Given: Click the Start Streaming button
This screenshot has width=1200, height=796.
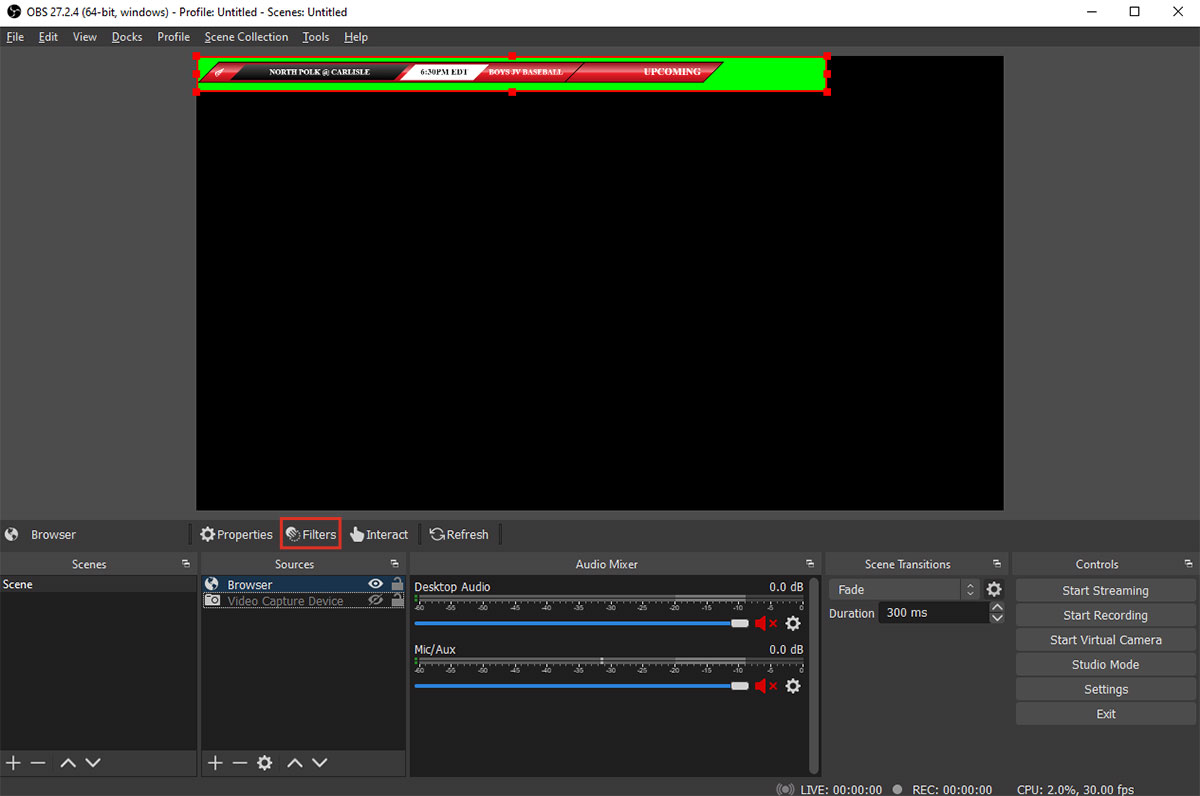Looking at the screenshot, I should 1105,590.
